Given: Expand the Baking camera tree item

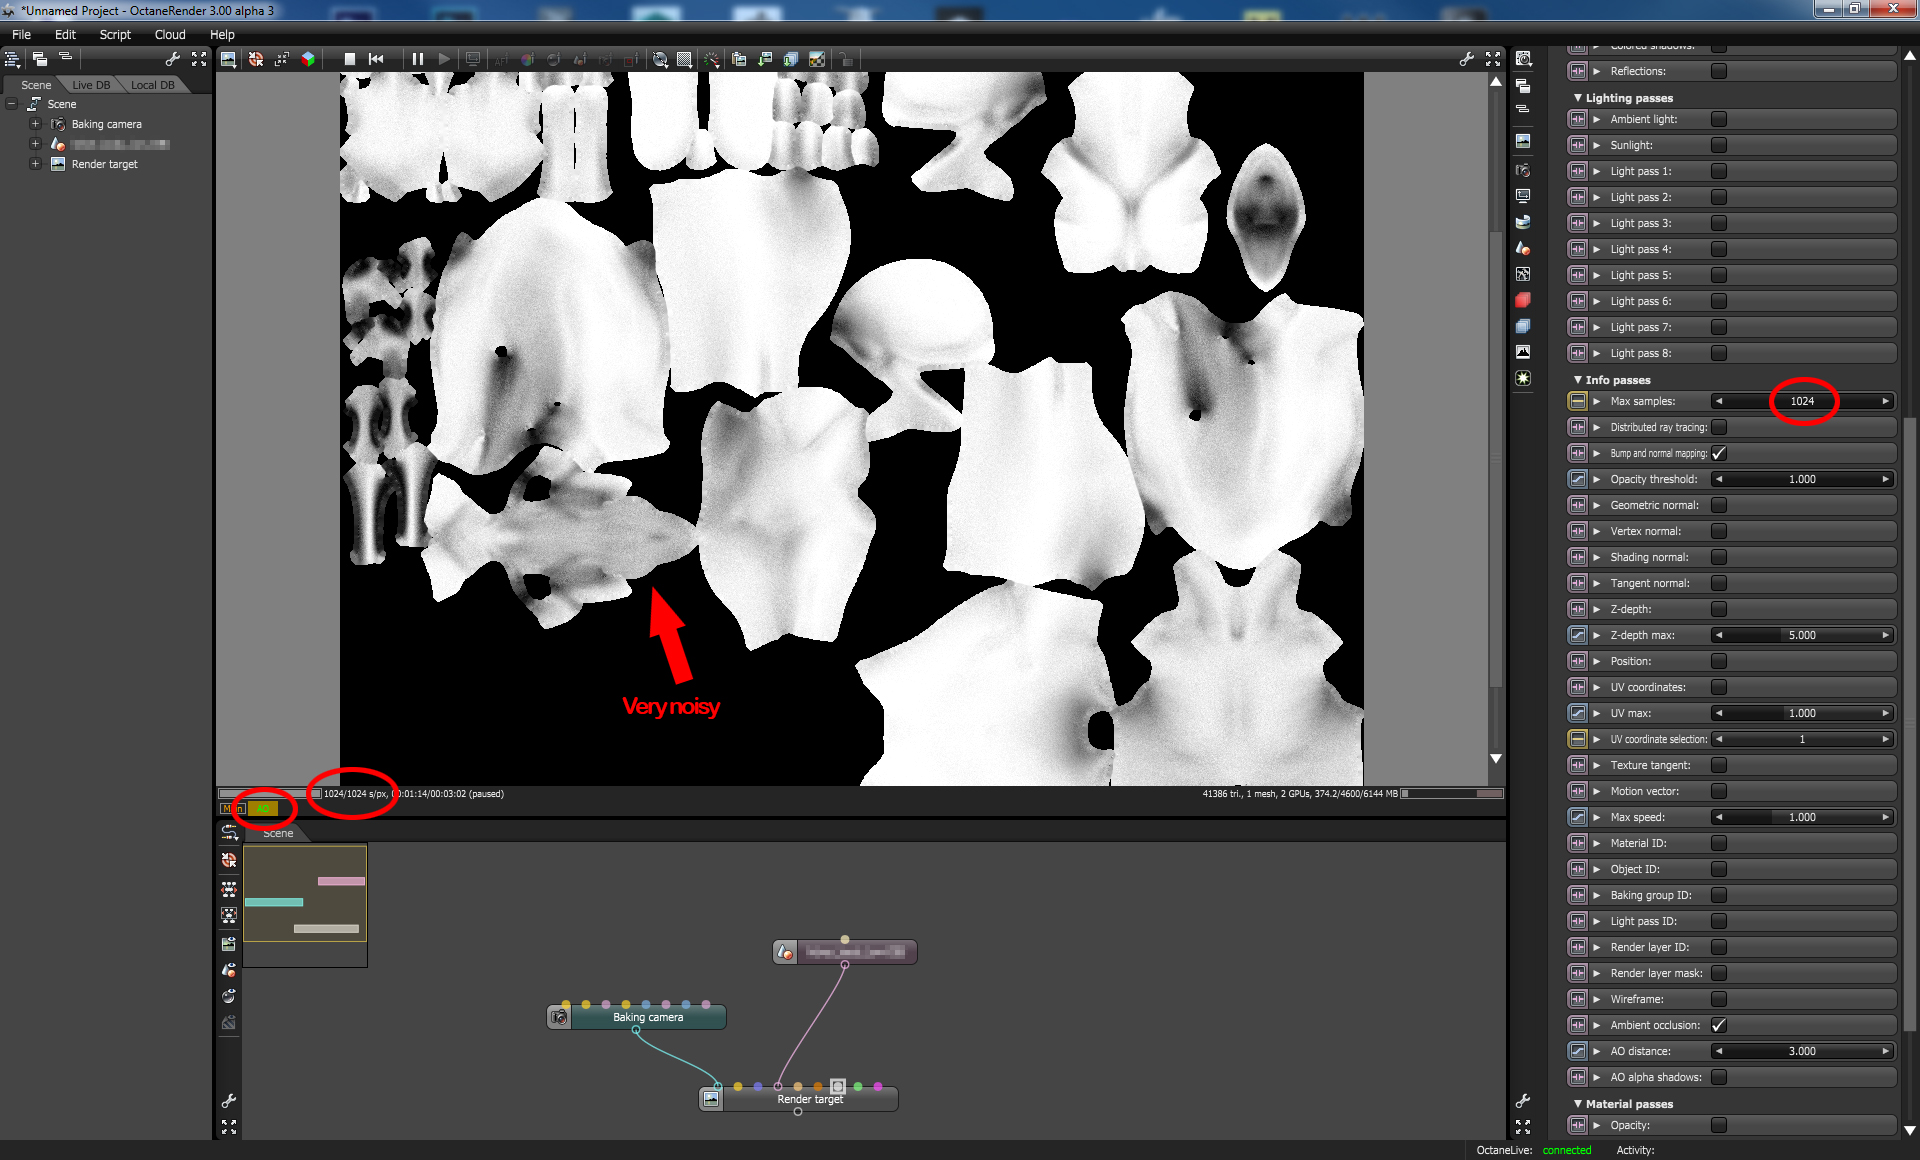Looking at the screenshot, I should click(x=35, y=124).
